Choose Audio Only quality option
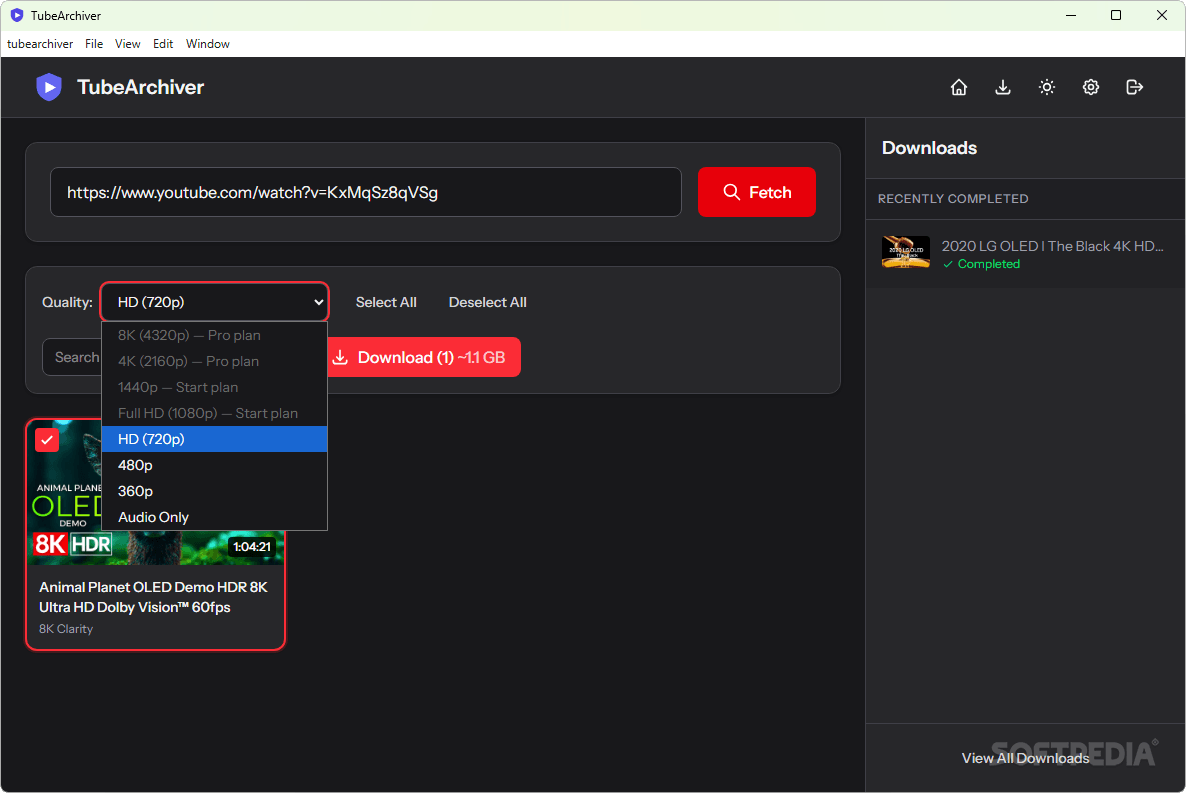The width and height of the screenshot is (1186, 793). pyautogui.click(x=214, y=517)
